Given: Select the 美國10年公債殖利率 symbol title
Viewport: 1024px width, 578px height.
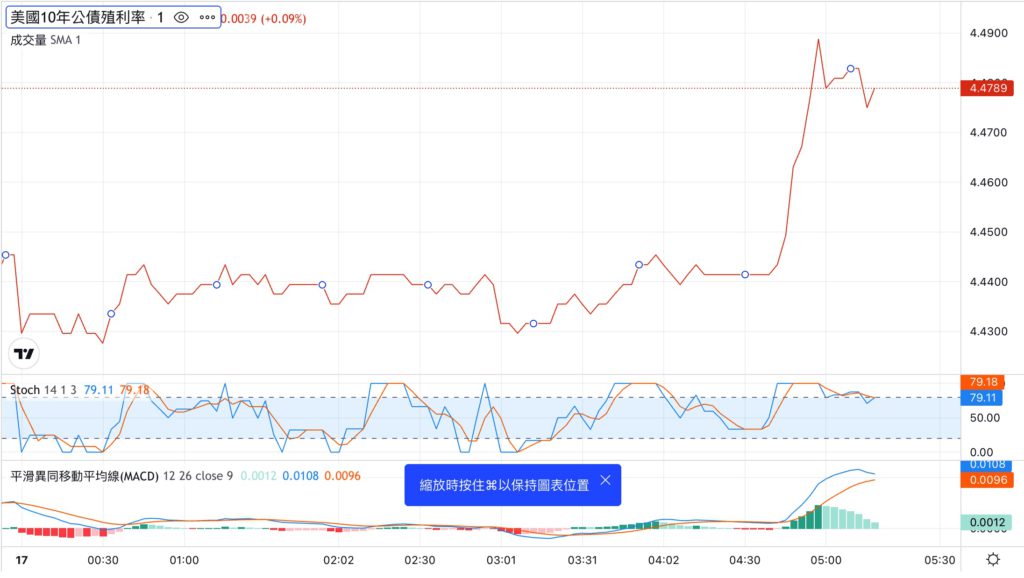Looking at the screenshot, I should [x=78, y=17].
